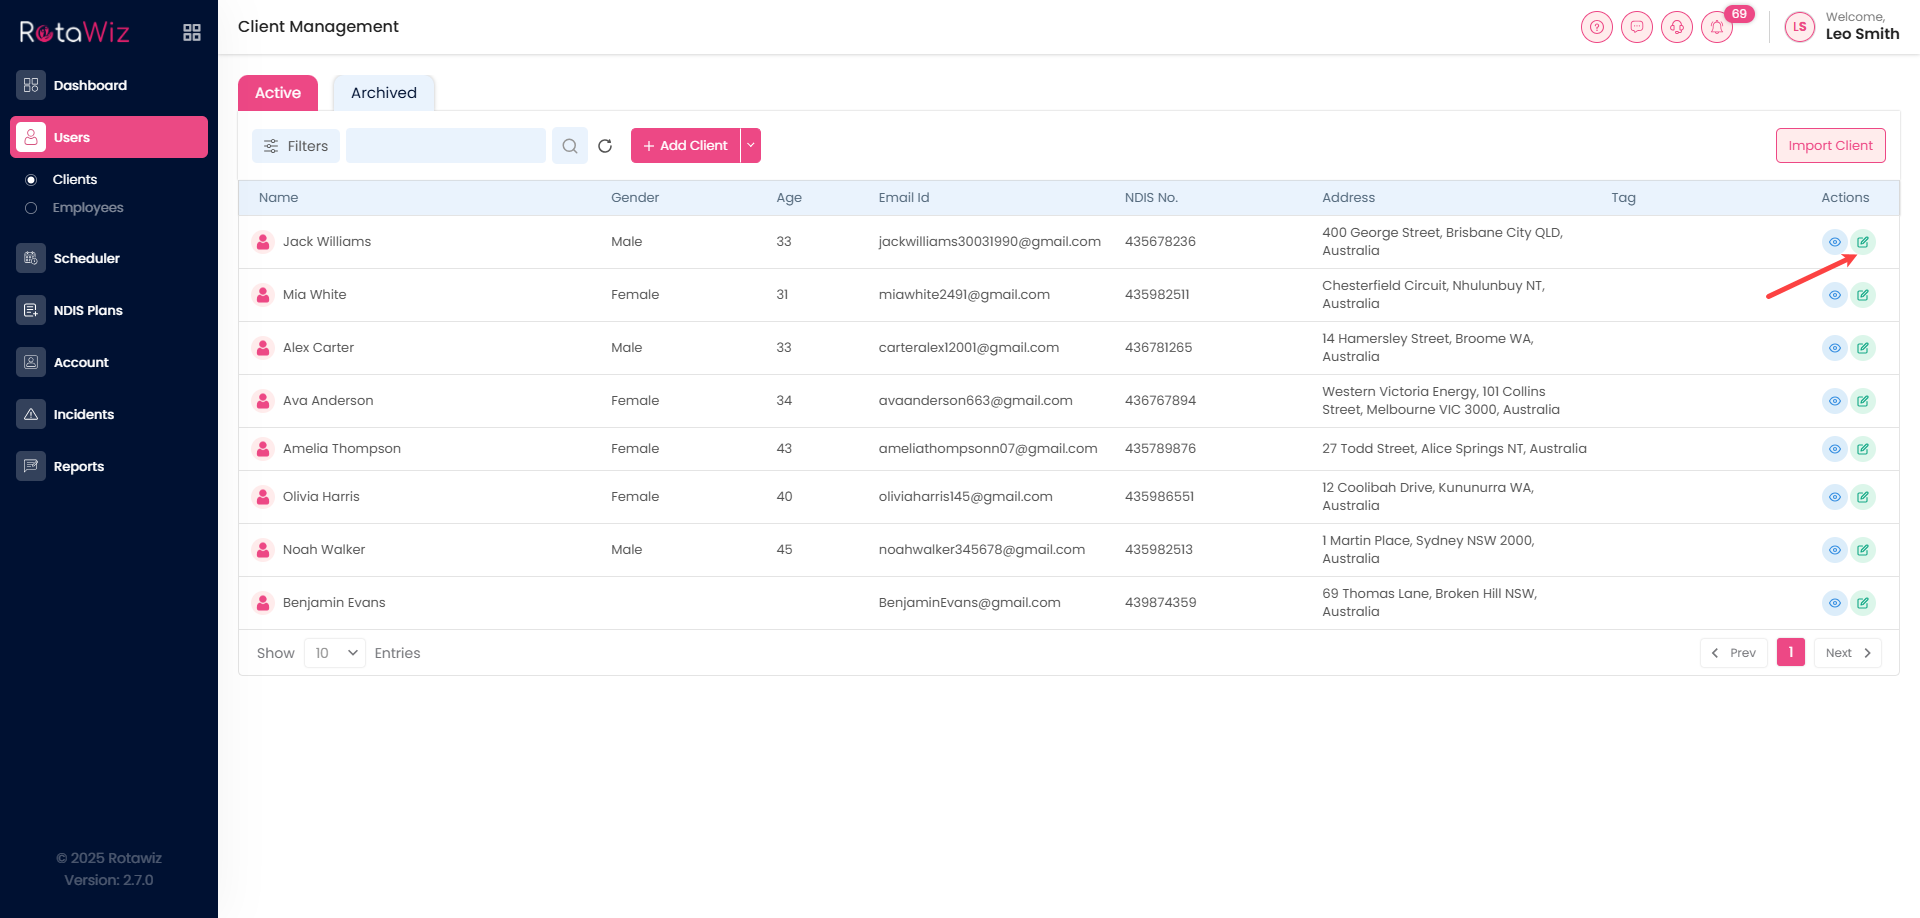Click the grid menu icon beside logo
The height and width of the screenshot is (918, 1920).
tap(192, 33)
